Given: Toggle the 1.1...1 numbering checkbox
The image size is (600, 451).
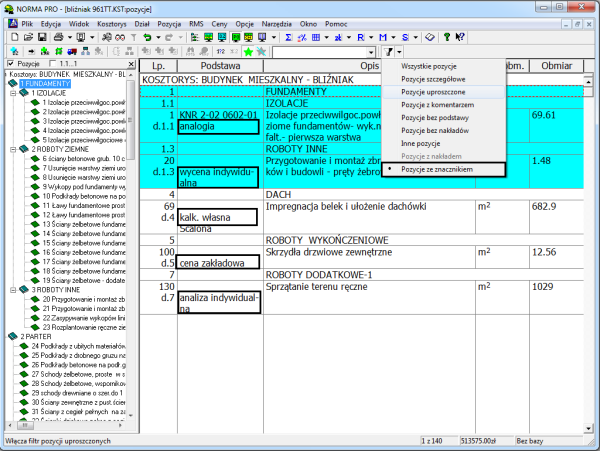Looking at the screenshot, I should pos(54,64).
